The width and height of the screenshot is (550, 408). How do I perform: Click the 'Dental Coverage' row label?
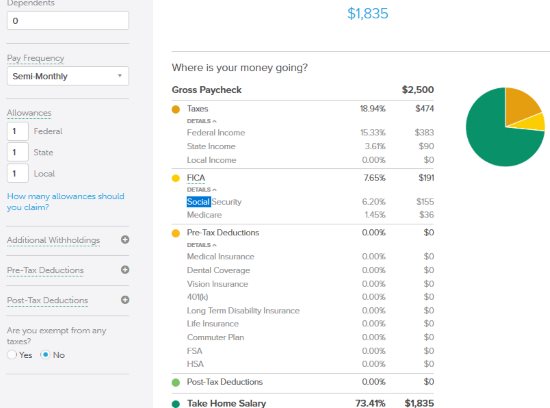click(219, 270)
